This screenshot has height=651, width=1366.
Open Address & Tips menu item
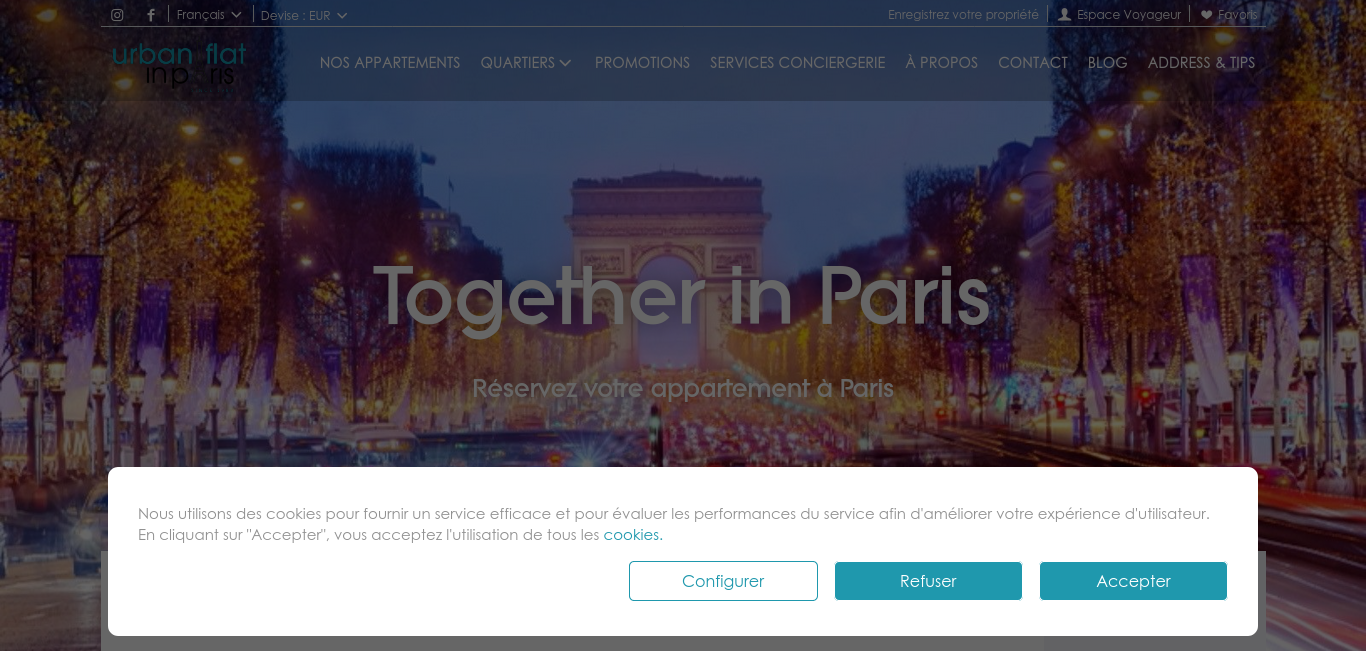pyautogui.click(x=1201, y=63)
